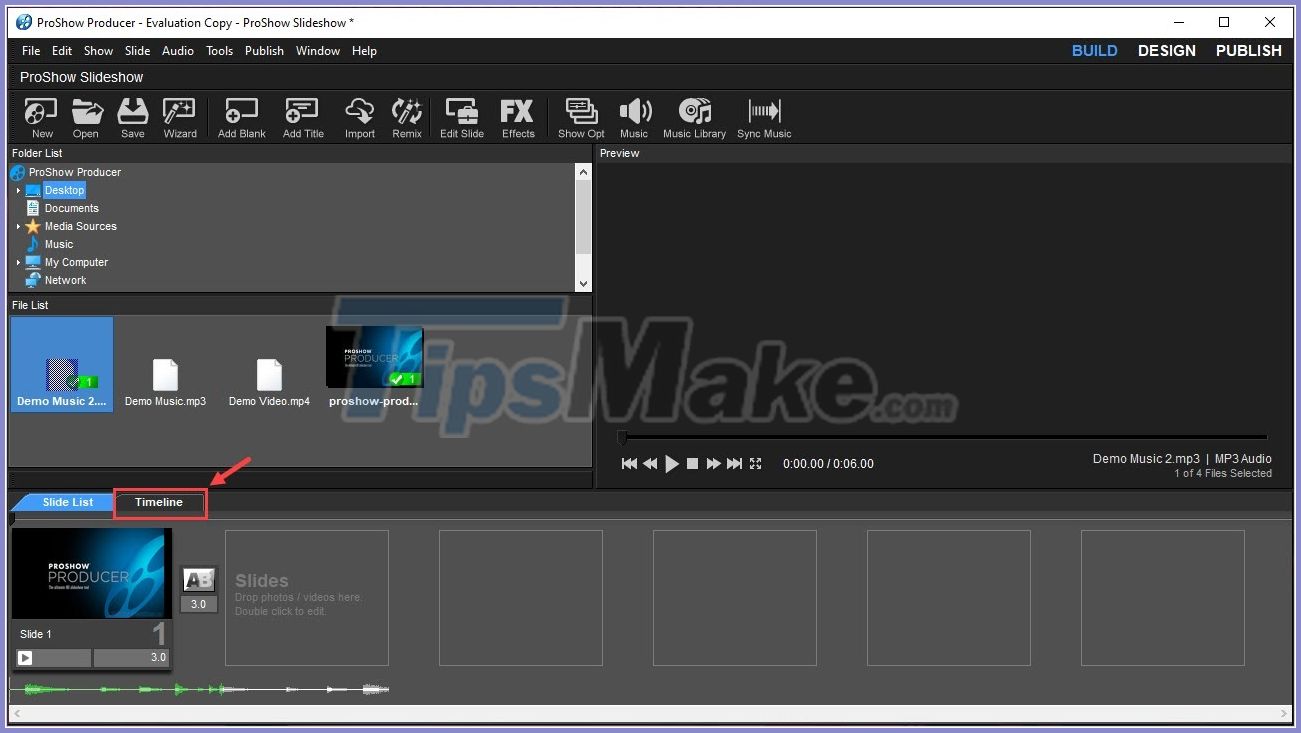The image size is (1301, 733).
Task: Click the PUBLISH workspace button
Action: [1247, 50]
